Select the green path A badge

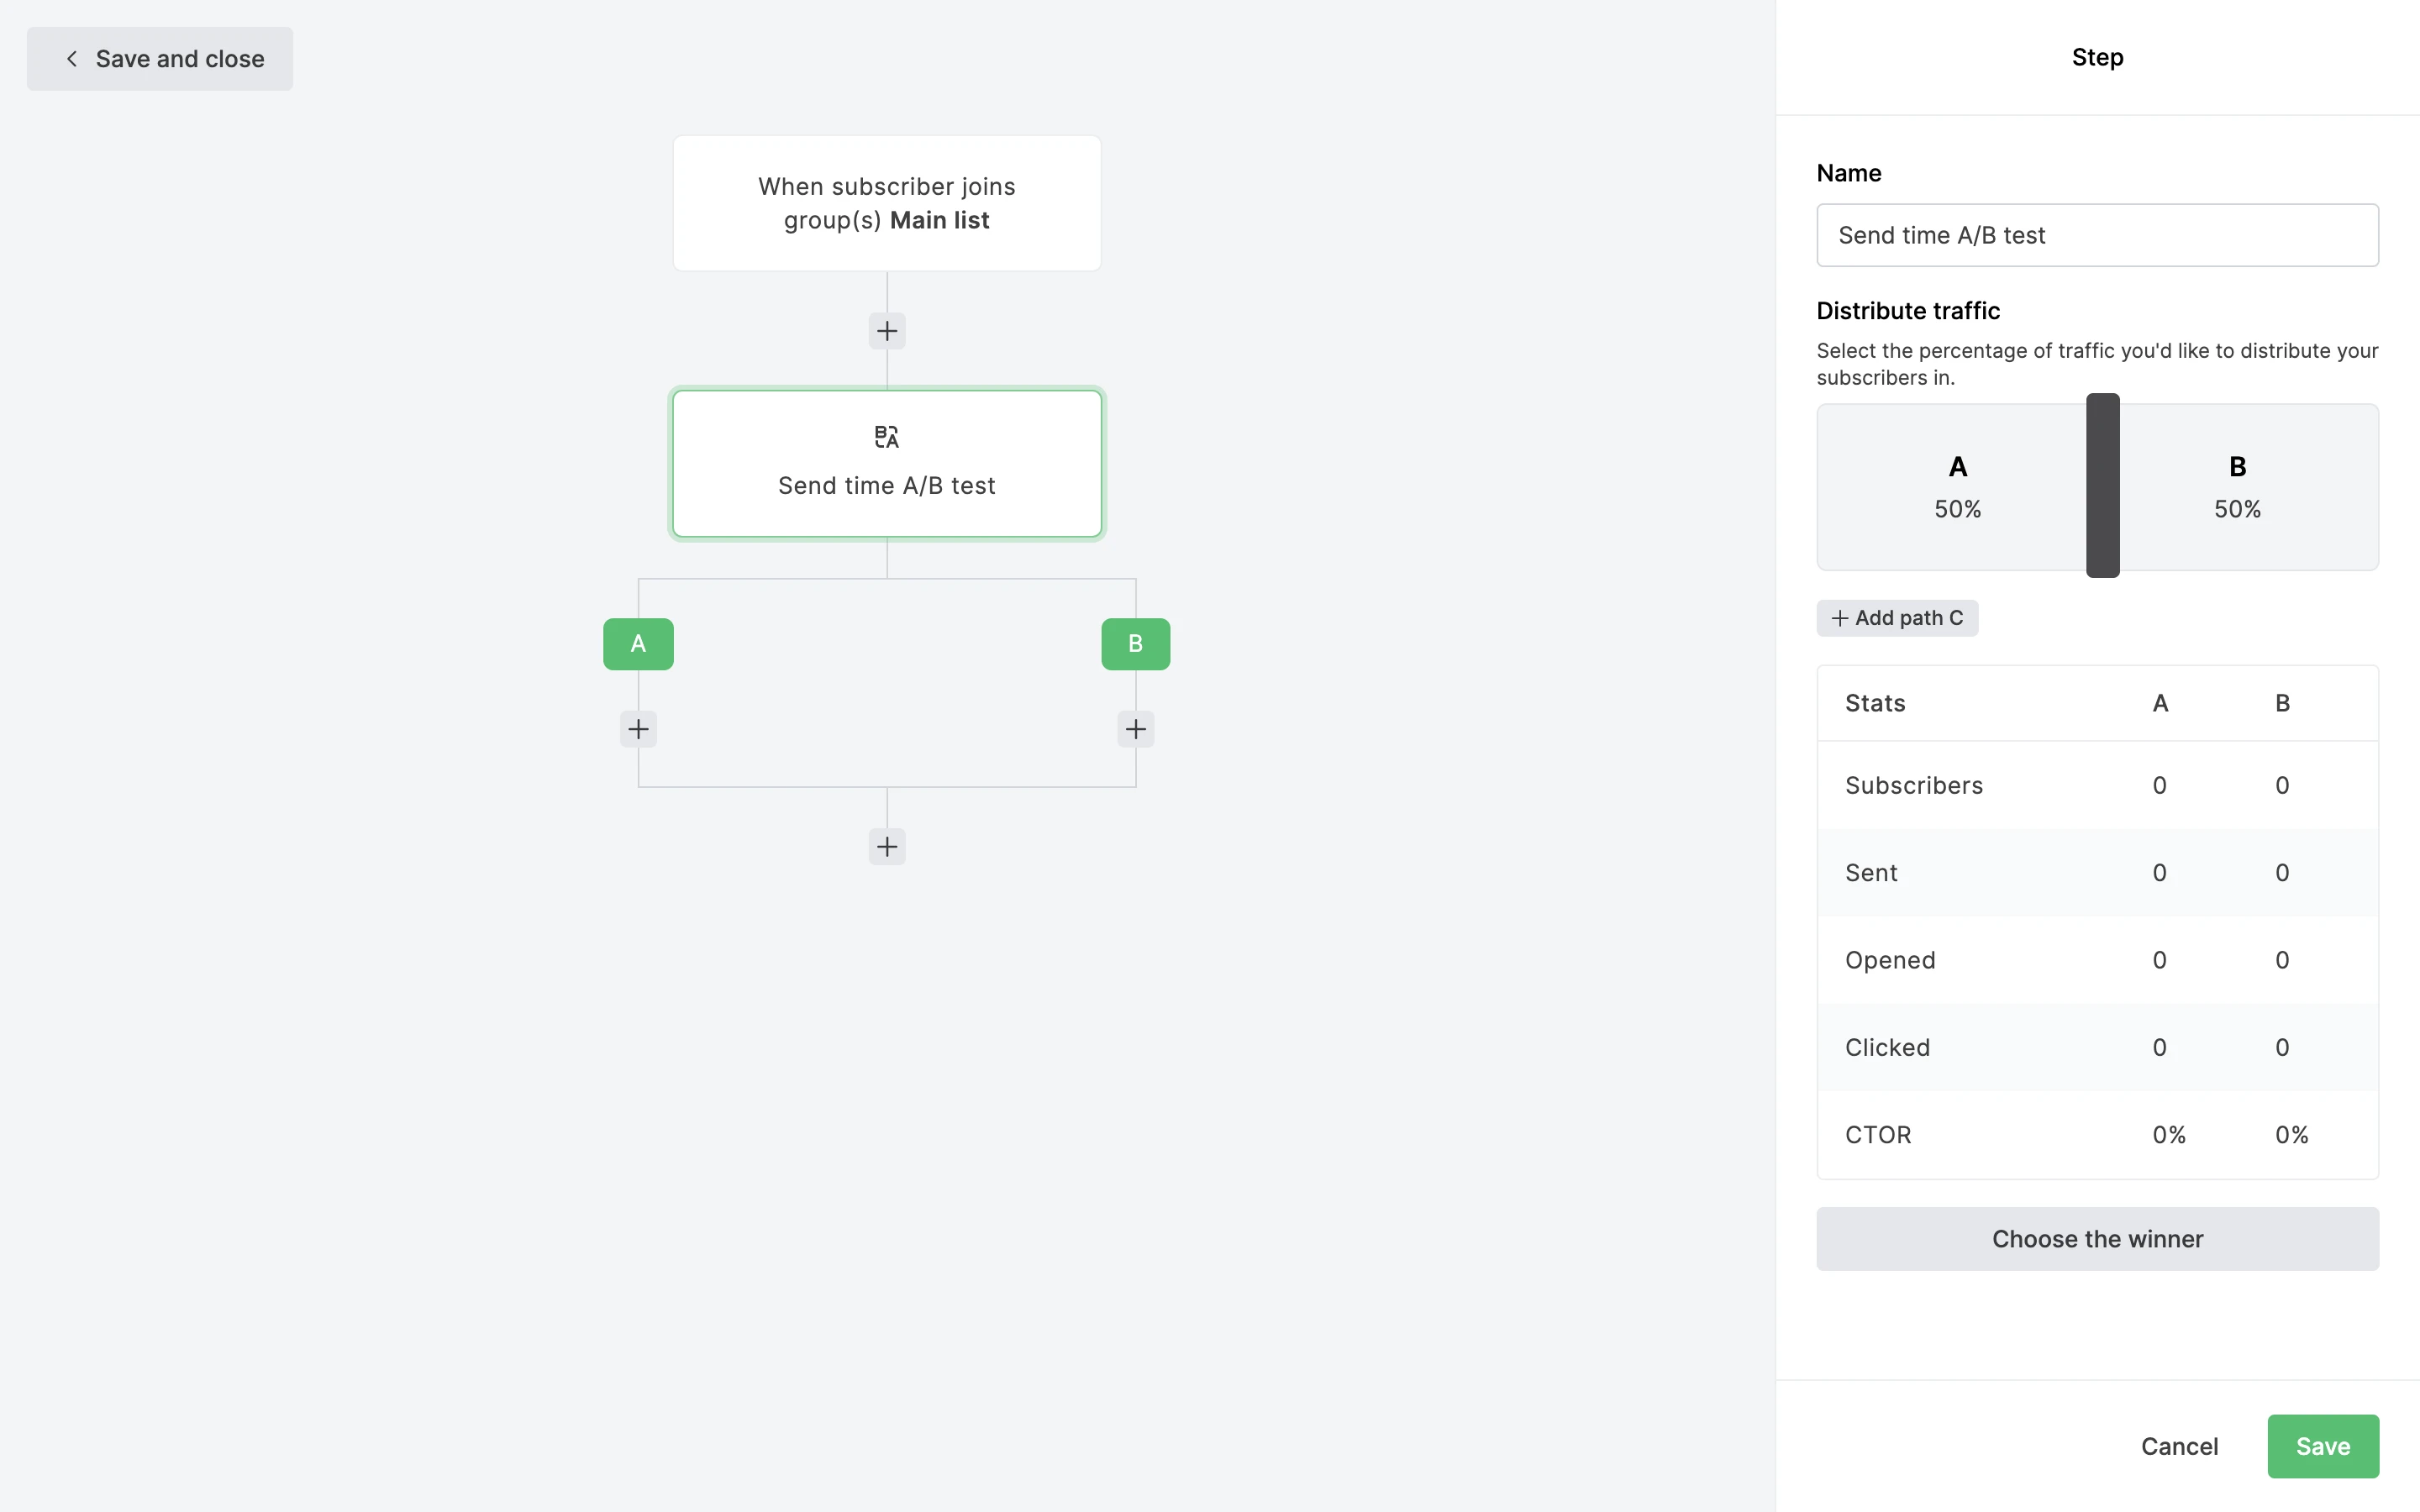(638, 644)
